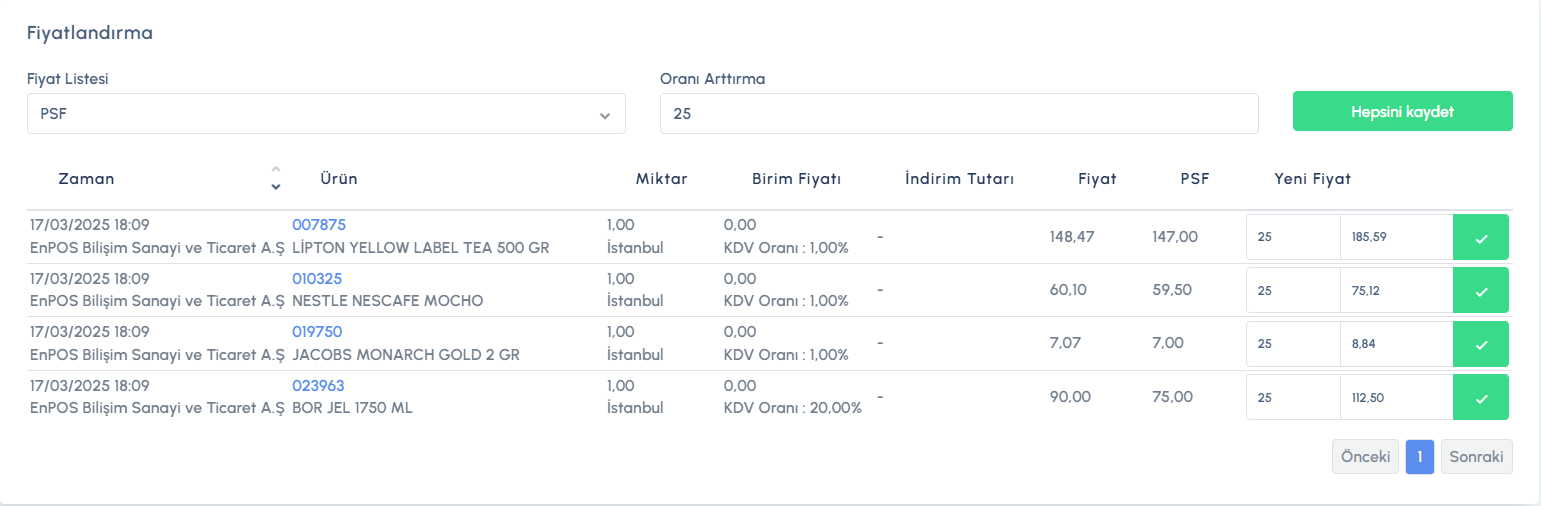Click new price field showing 112,50
1541x506 pixels.
point(1395,397)
